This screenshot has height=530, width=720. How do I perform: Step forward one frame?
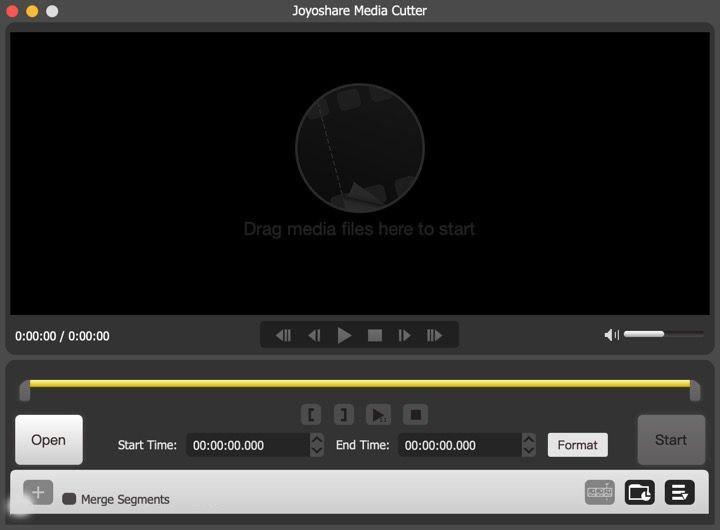tap(404, 336)
